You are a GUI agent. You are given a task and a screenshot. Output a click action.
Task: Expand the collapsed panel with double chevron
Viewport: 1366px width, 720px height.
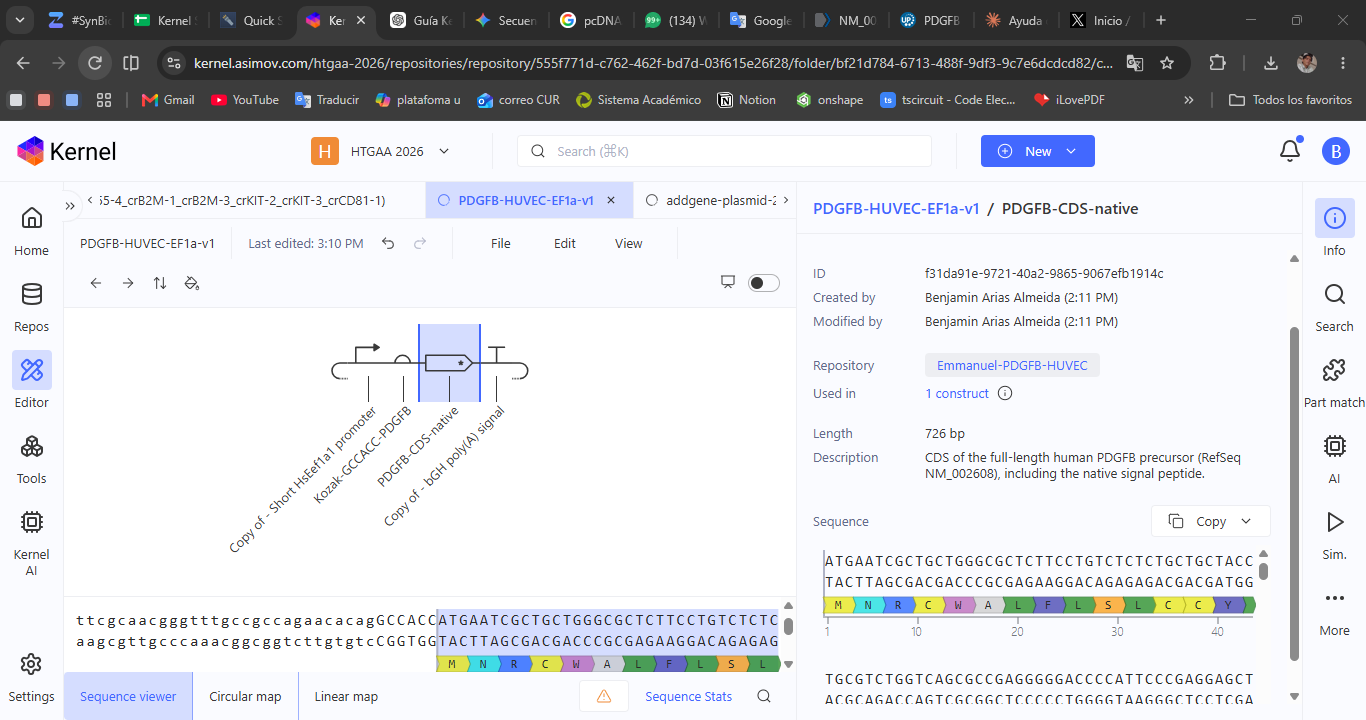point(70,205)
